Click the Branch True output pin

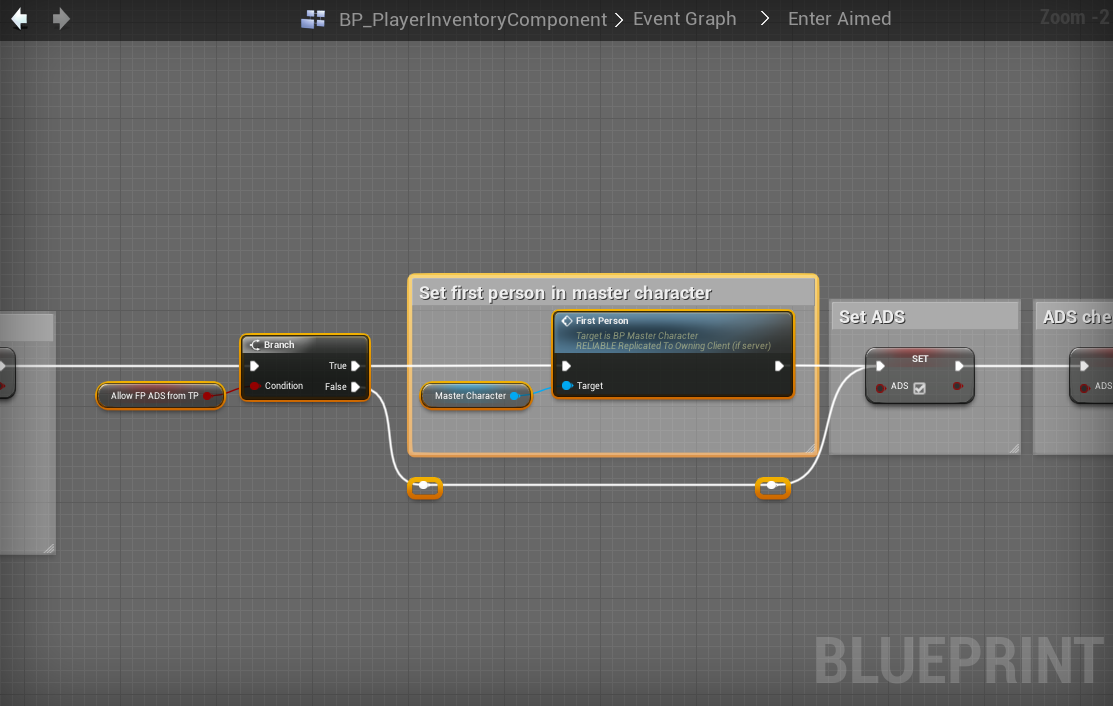tap(356, 366)
